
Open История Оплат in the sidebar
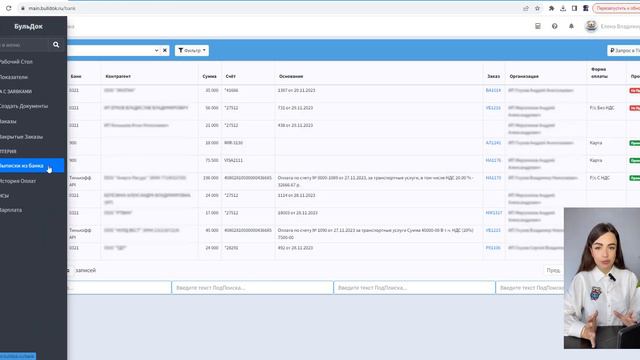pos(18,181)
